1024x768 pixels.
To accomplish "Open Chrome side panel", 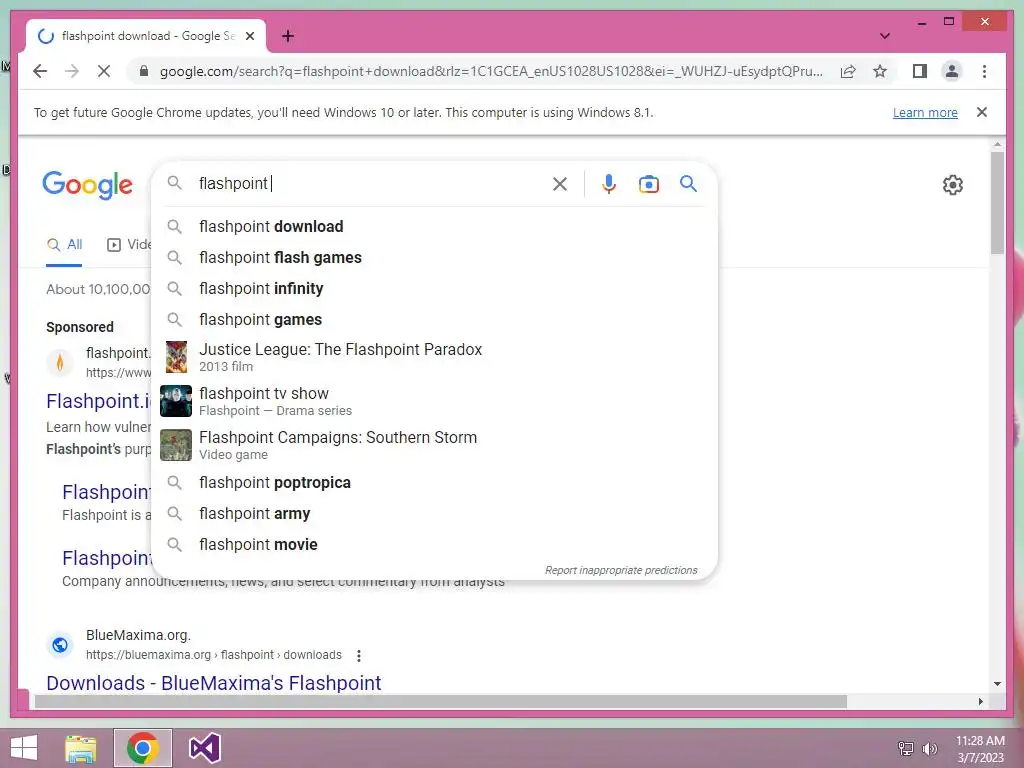I will 920,71.
